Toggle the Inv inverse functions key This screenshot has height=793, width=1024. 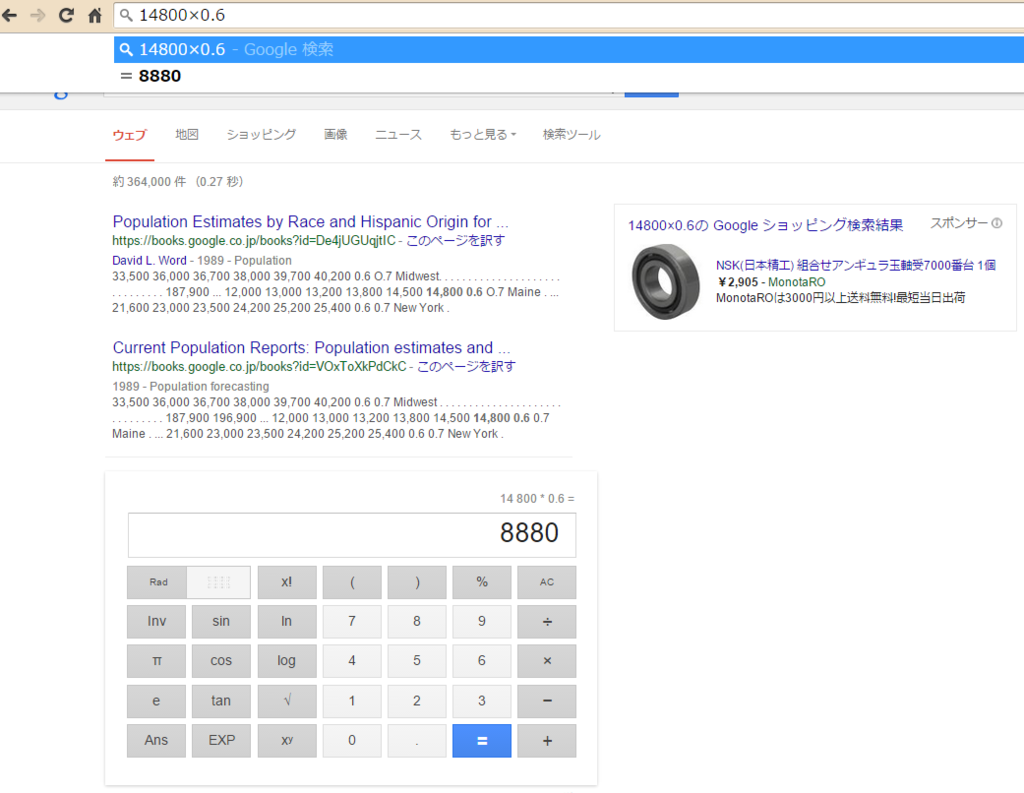[x=157, y=621]
